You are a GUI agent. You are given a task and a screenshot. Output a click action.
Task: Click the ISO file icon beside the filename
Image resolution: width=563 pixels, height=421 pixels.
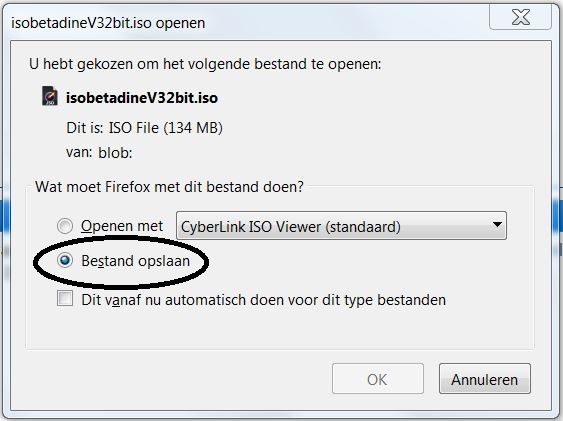tap(50, 96)
